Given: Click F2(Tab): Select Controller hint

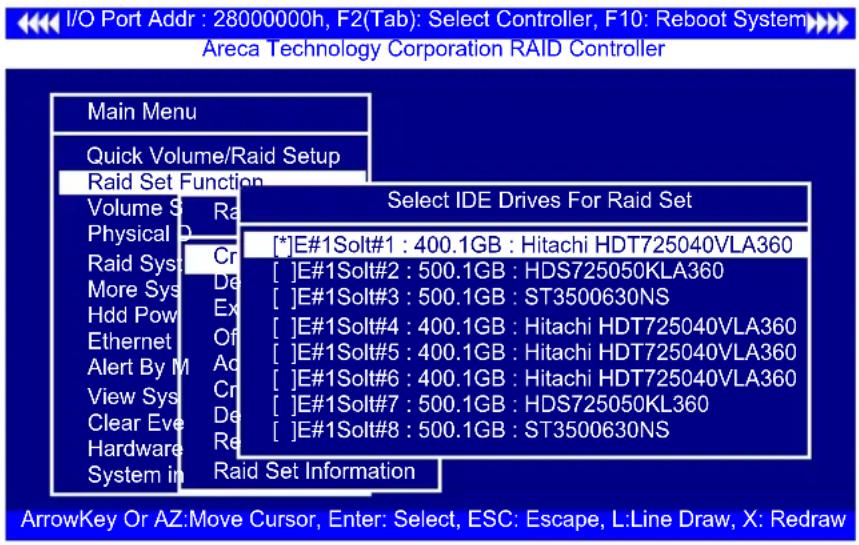Looking at the screenshot, I should tap(465, 21).
